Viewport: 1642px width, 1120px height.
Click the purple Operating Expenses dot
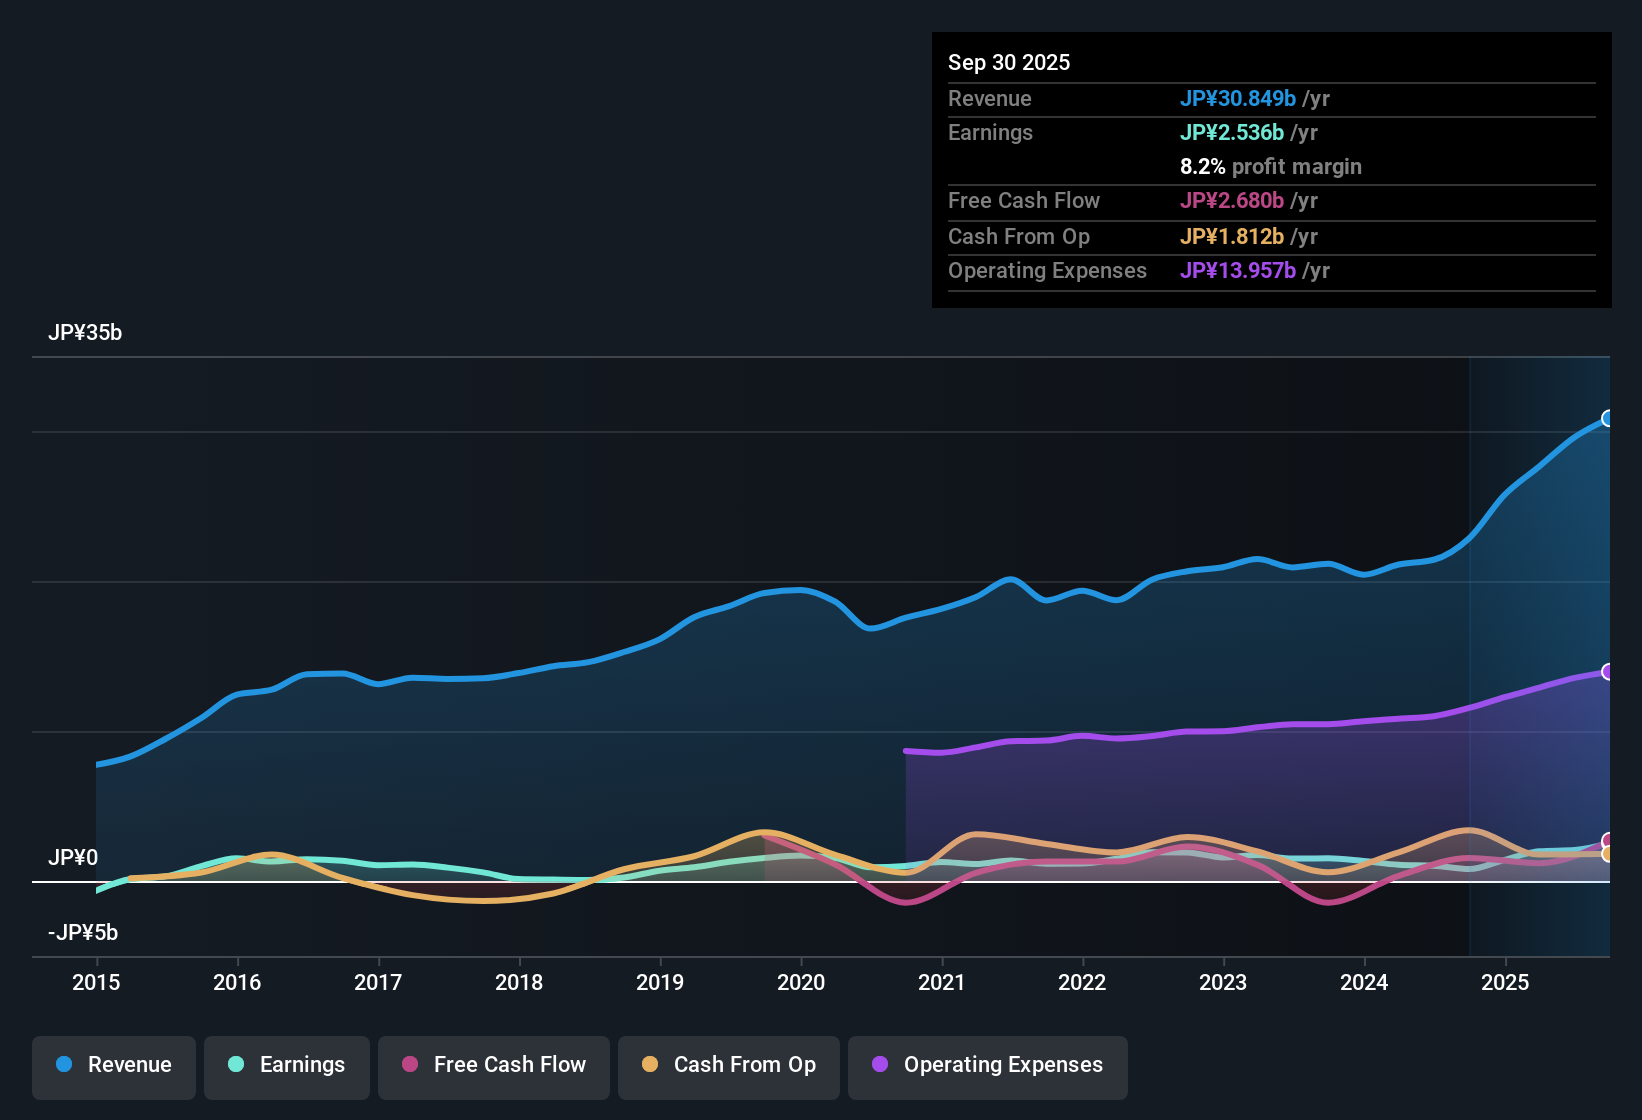pyautogui.click(x=878, y=1065)
